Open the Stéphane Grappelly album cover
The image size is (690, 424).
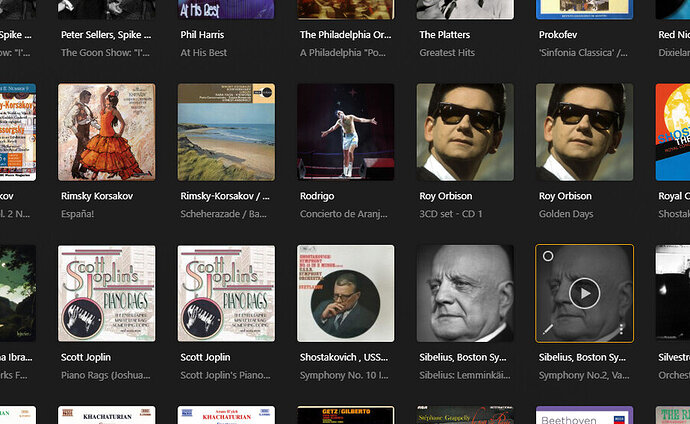[465, 415]
